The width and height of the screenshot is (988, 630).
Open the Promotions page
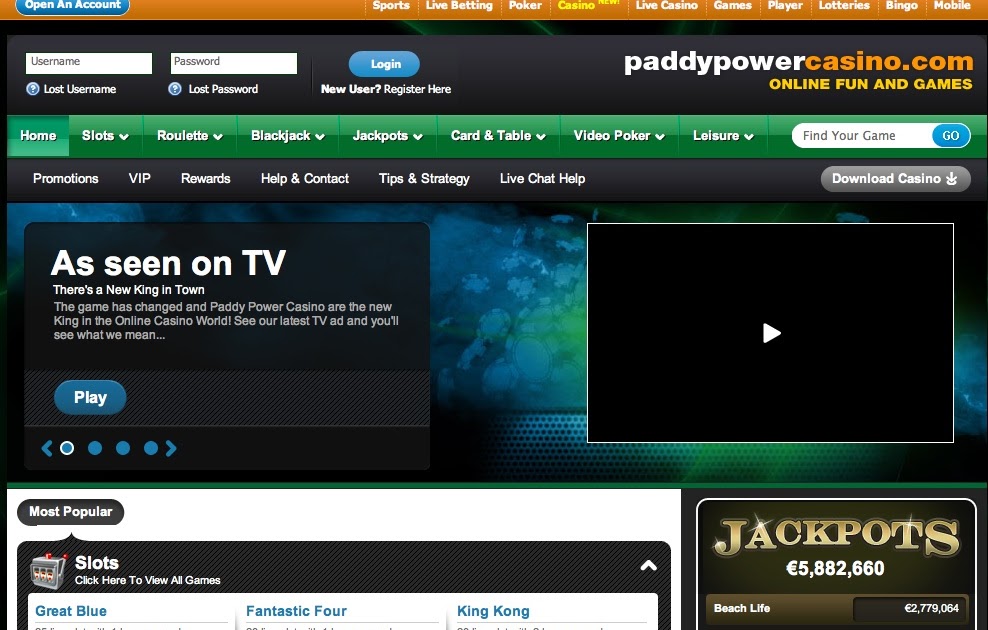(x=66, y=179)
